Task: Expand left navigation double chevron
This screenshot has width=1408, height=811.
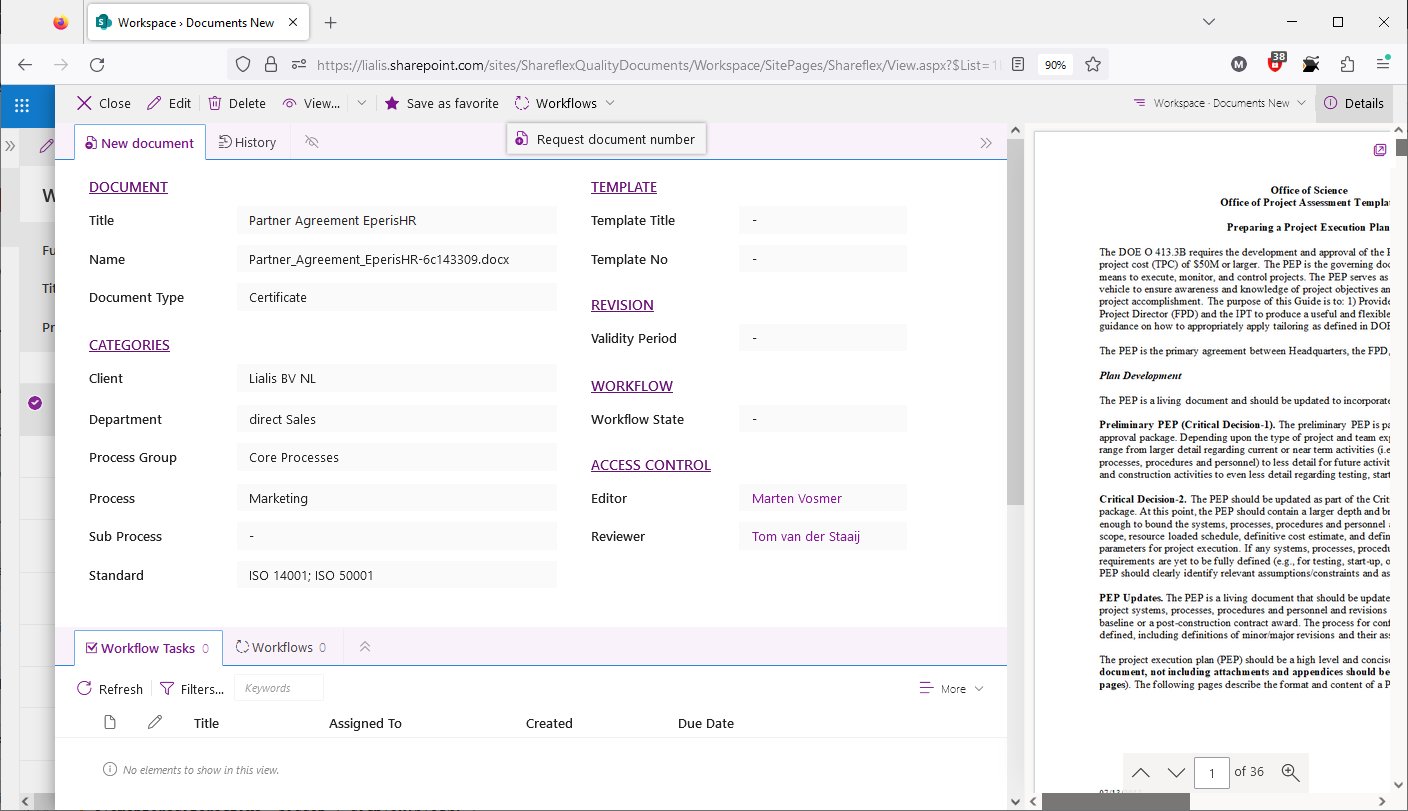Action: [10, 146]
